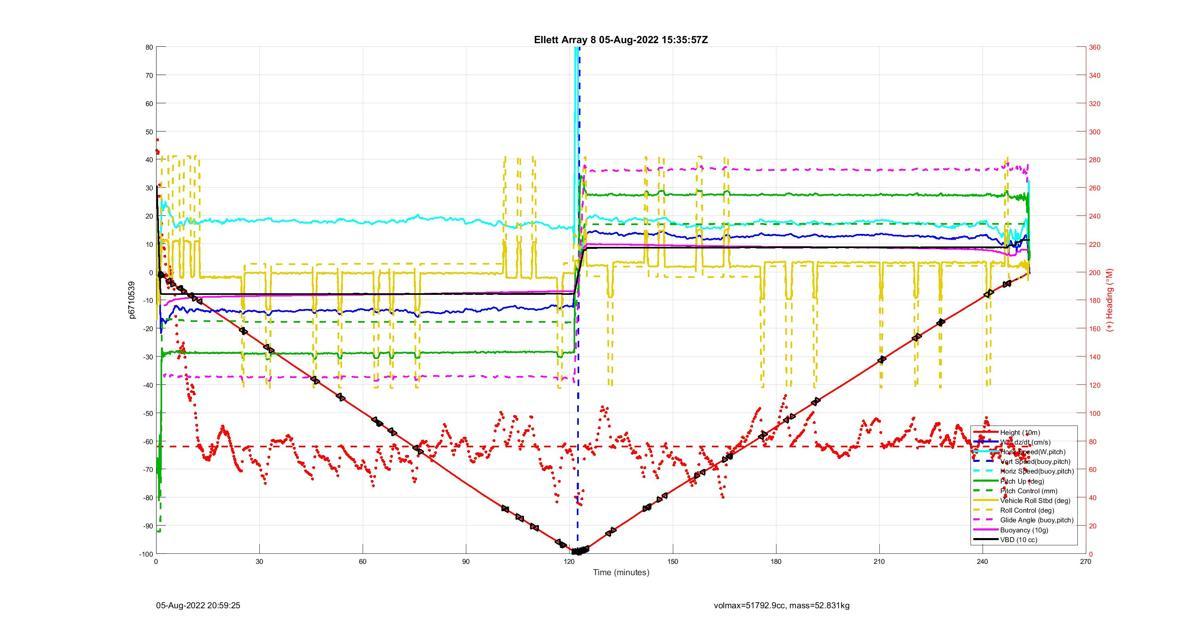Click the 'Buoyancy (10g)' magenta legend swatch
Image resolution: width=1200 pixels, height=622 pixels.
click(986, 530)
